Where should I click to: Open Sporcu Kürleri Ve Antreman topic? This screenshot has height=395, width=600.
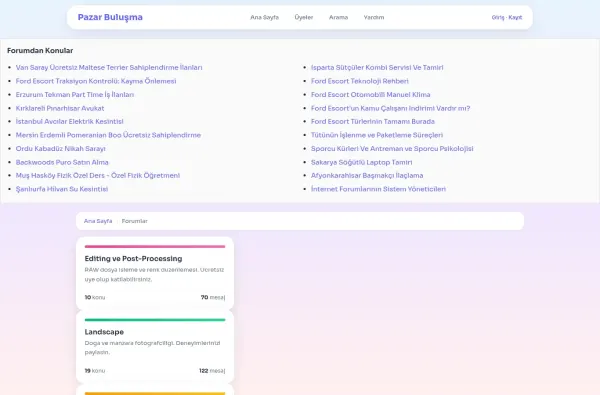pyautogui.click(x=392, y=149)
